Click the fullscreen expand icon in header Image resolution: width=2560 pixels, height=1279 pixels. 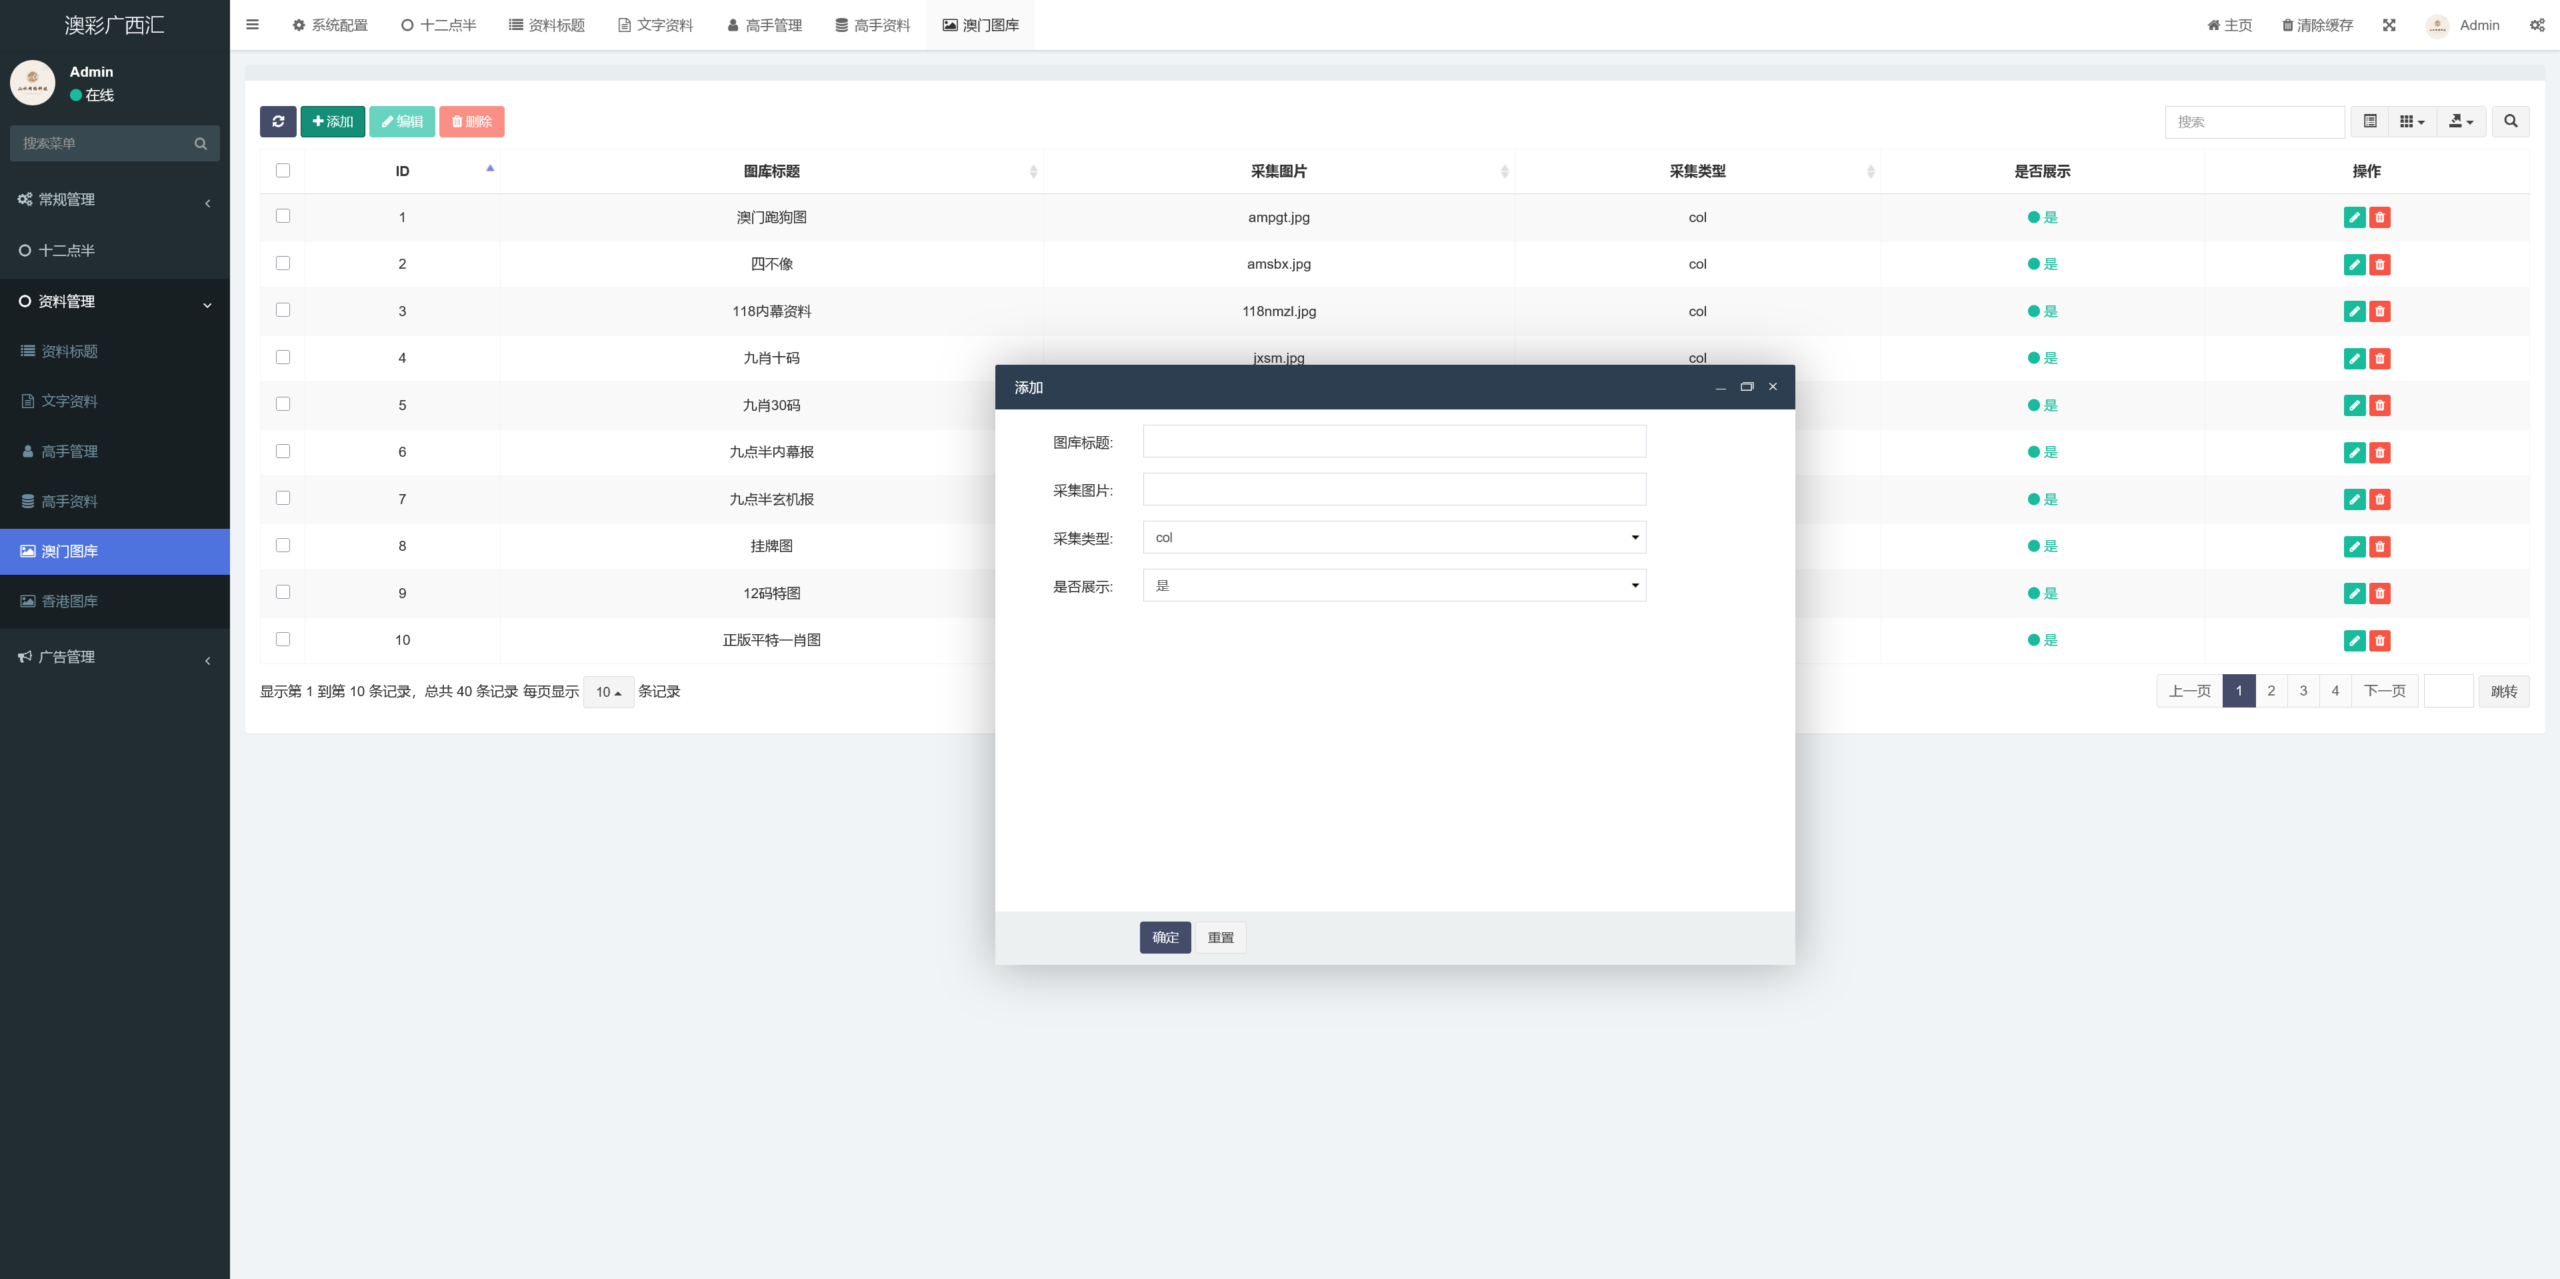click(x=2389, y=25)
